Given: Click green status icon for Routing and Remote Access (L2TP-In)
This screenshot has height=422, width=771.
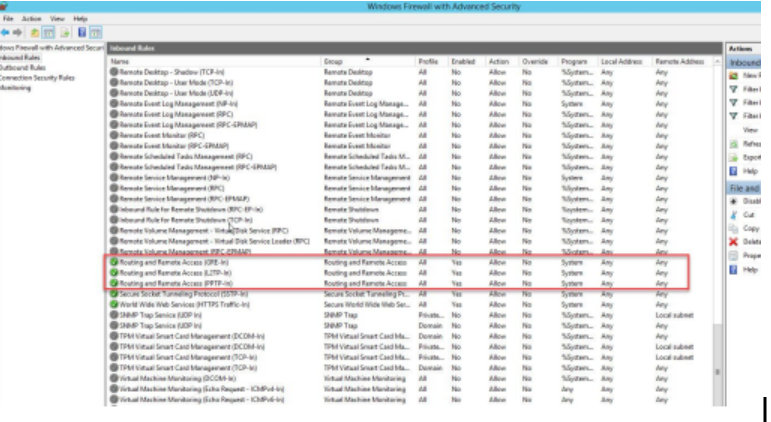Looking at the screenshot, I should click(114, 273).
